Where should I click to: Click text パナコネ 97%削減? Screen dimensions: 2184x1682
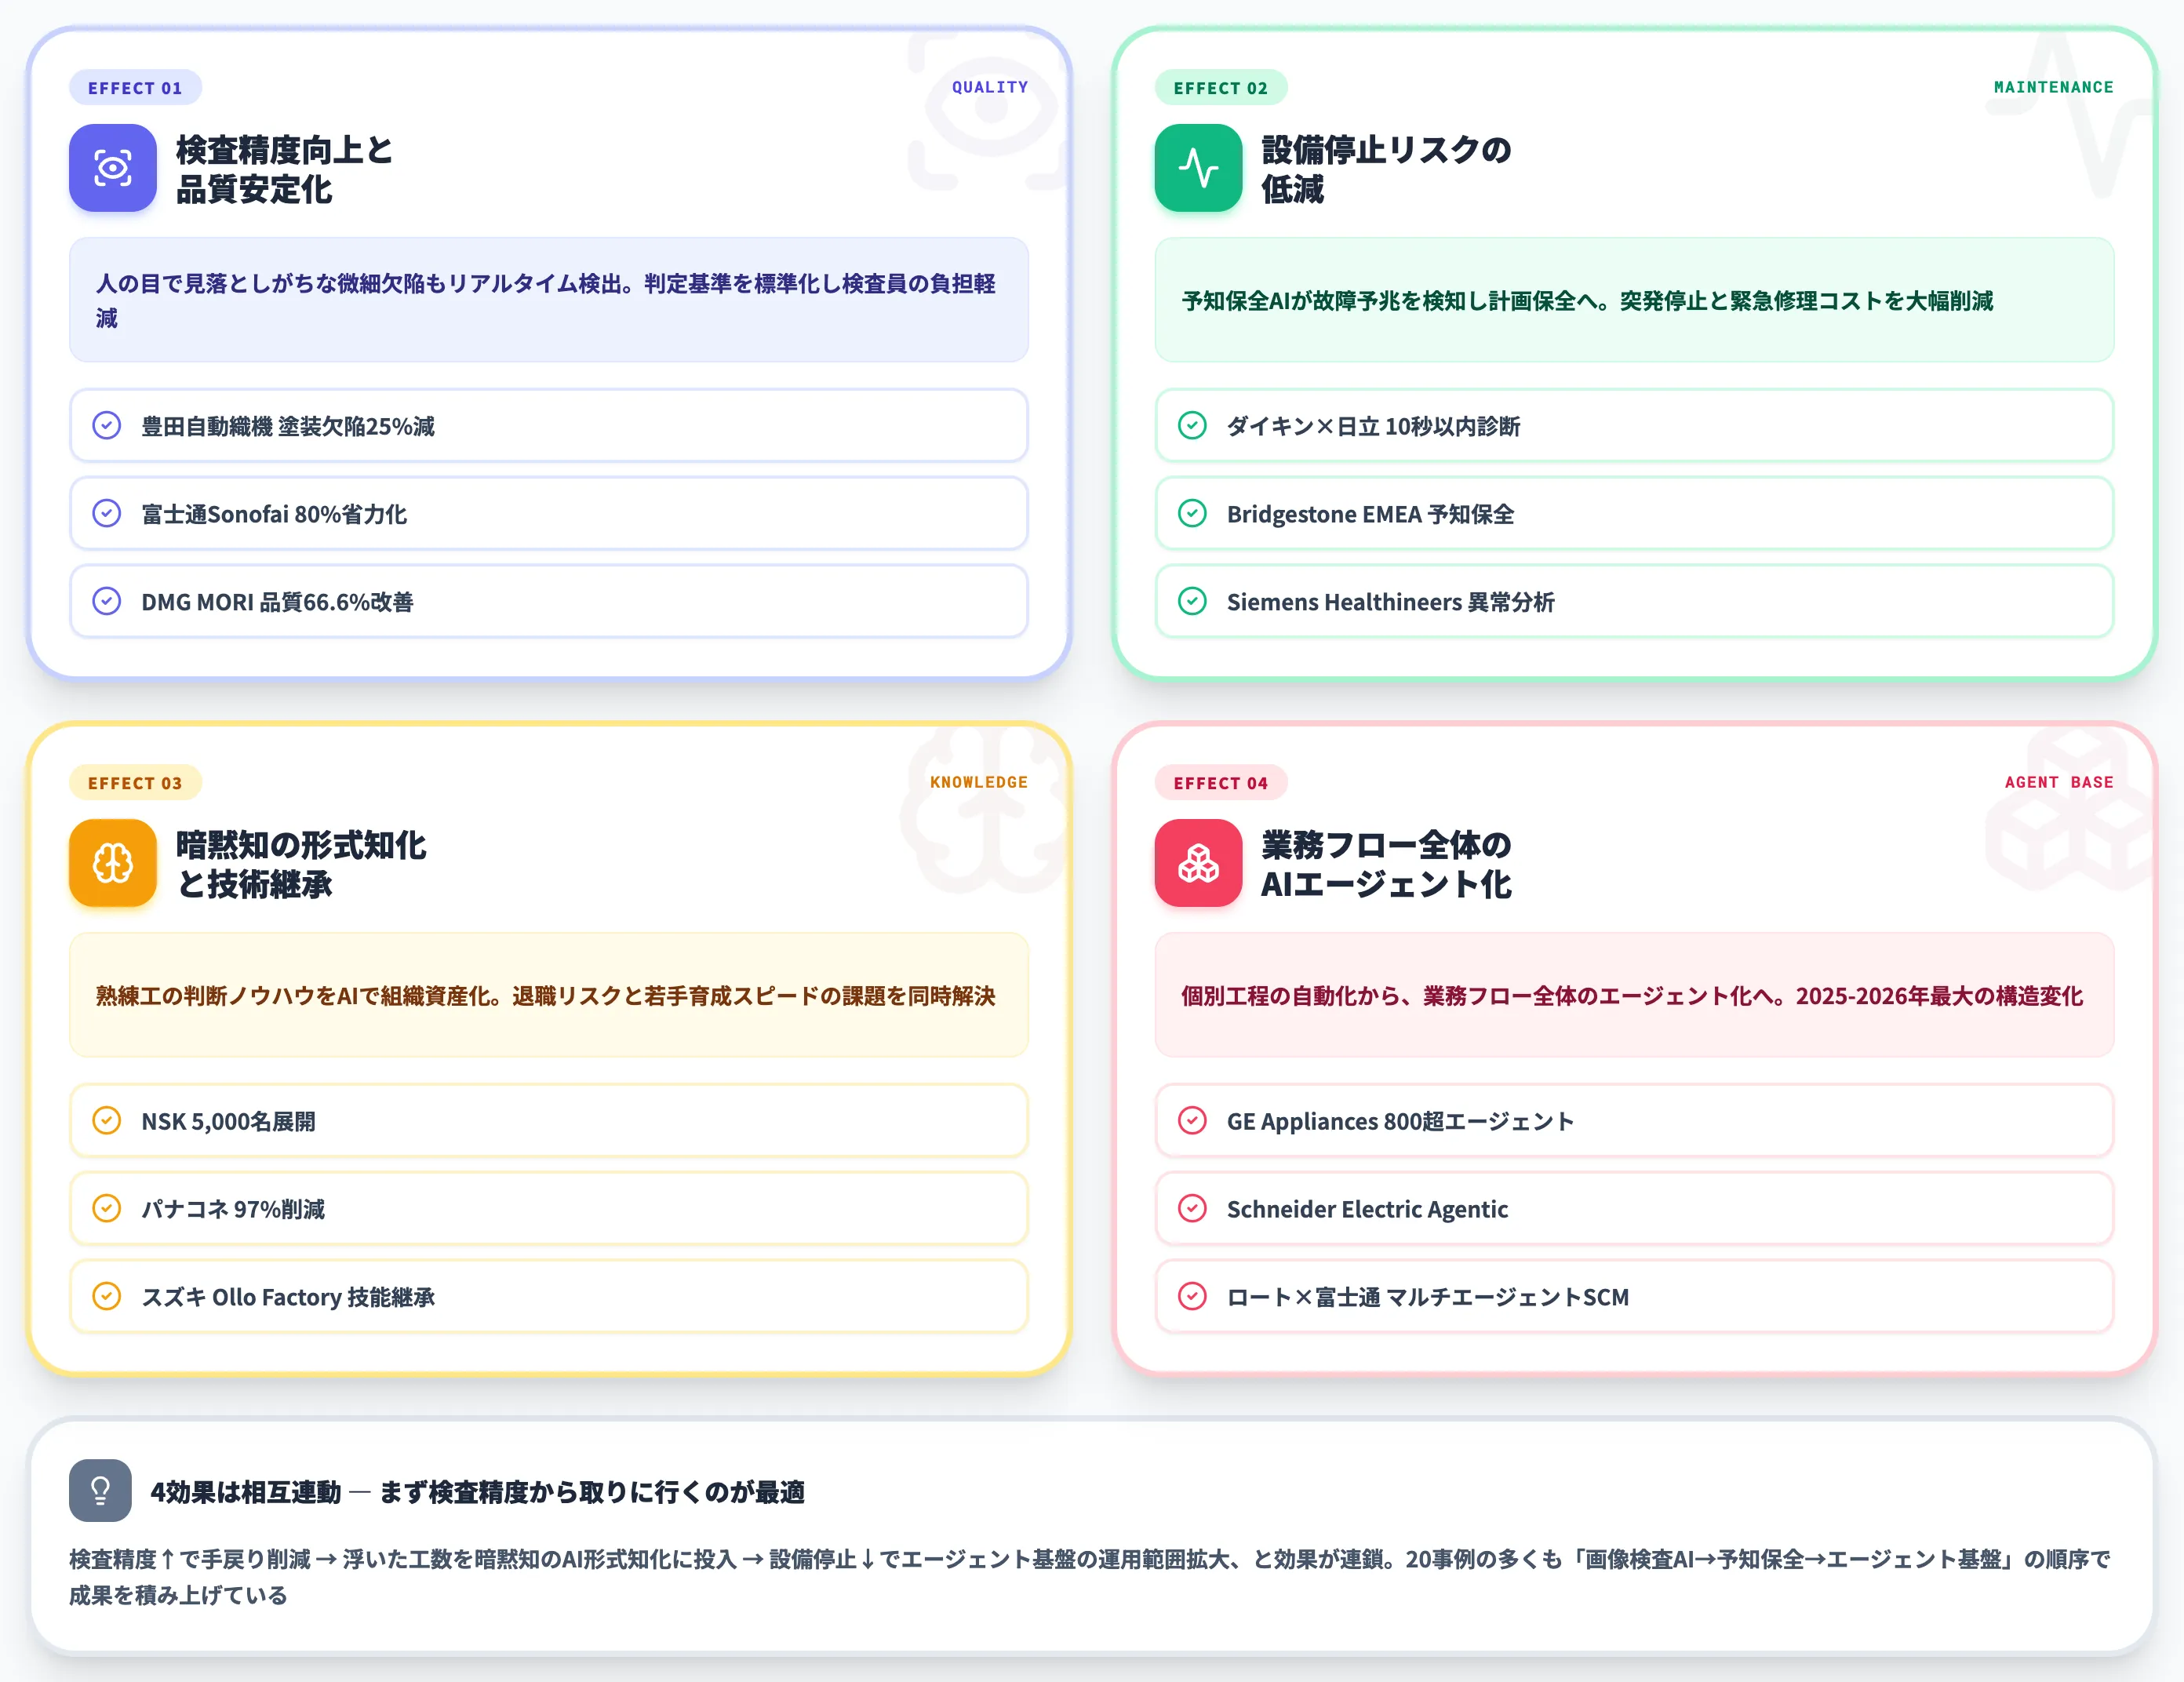tap(233, 1209)
